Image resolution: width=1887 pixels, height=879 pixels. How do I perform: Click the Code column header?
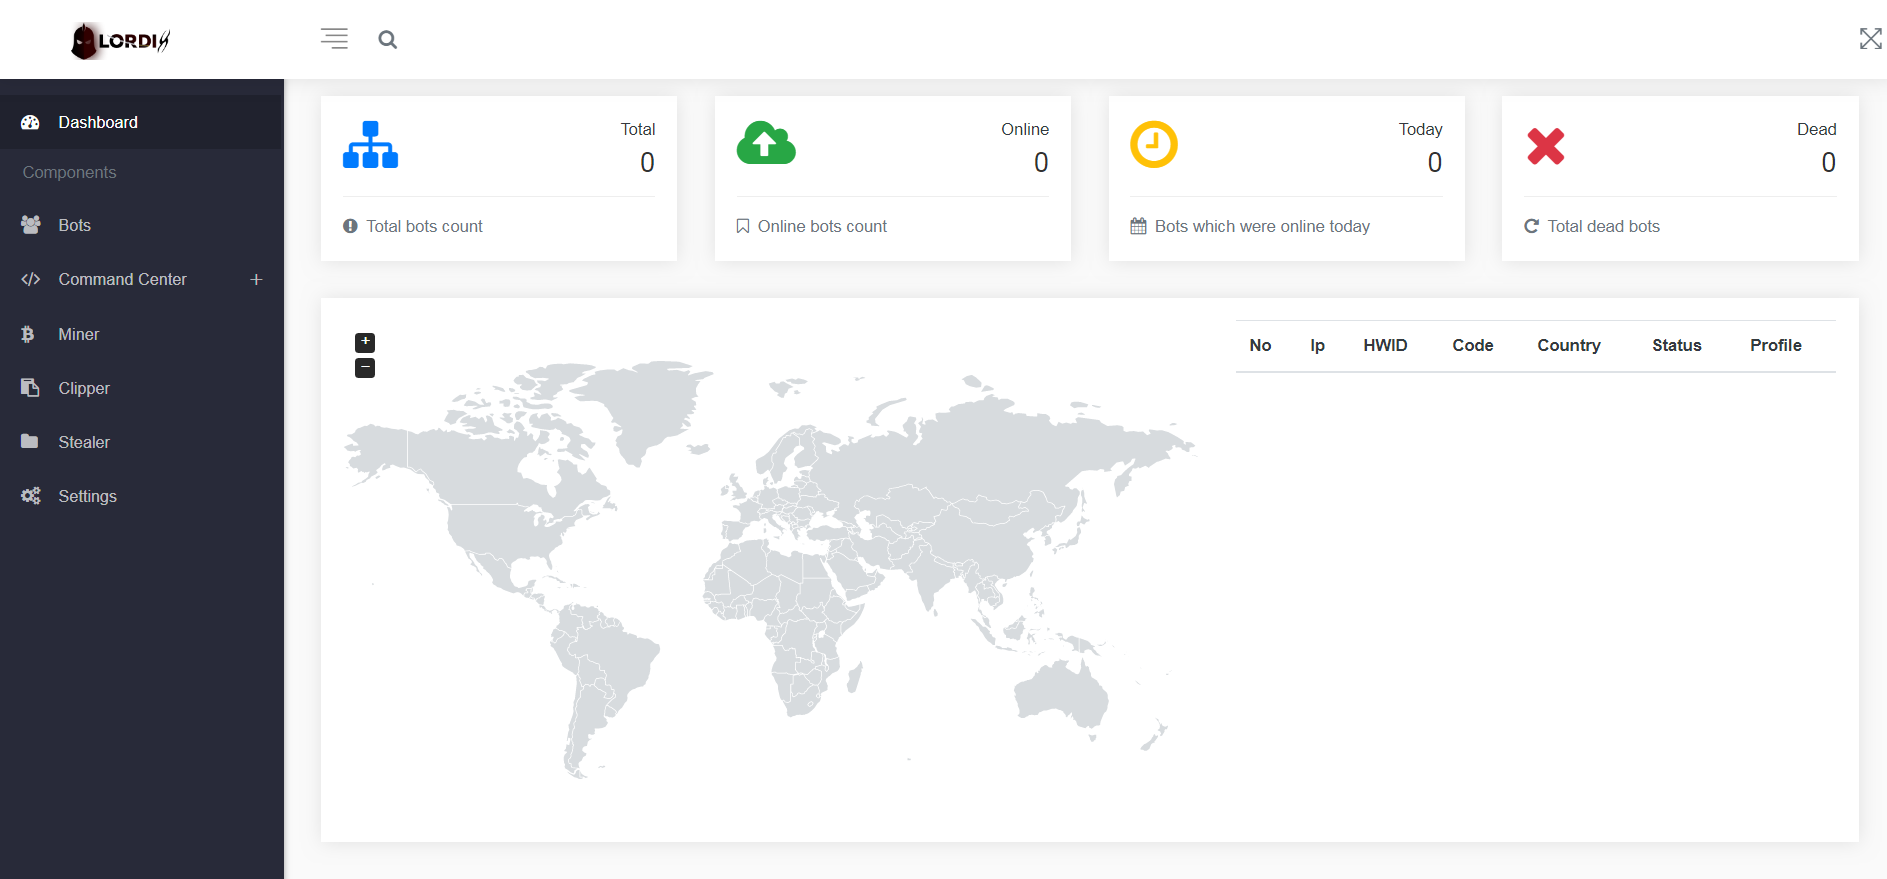pyautogui.click(x=1472, y=345)
